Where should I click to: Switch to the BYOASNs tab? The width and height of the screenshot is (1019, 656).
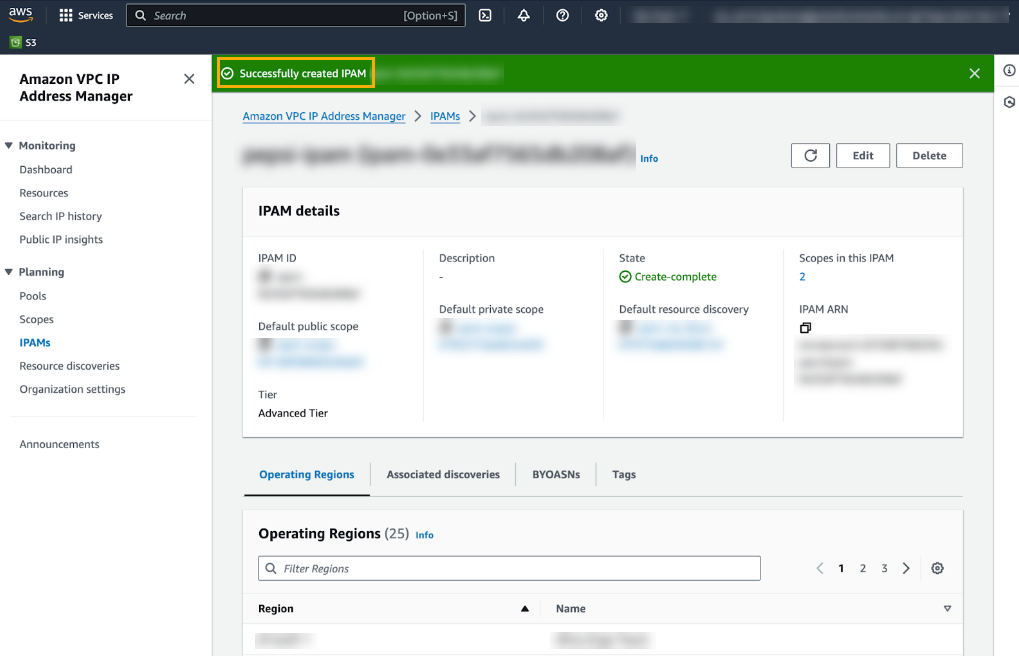point(555,475)
